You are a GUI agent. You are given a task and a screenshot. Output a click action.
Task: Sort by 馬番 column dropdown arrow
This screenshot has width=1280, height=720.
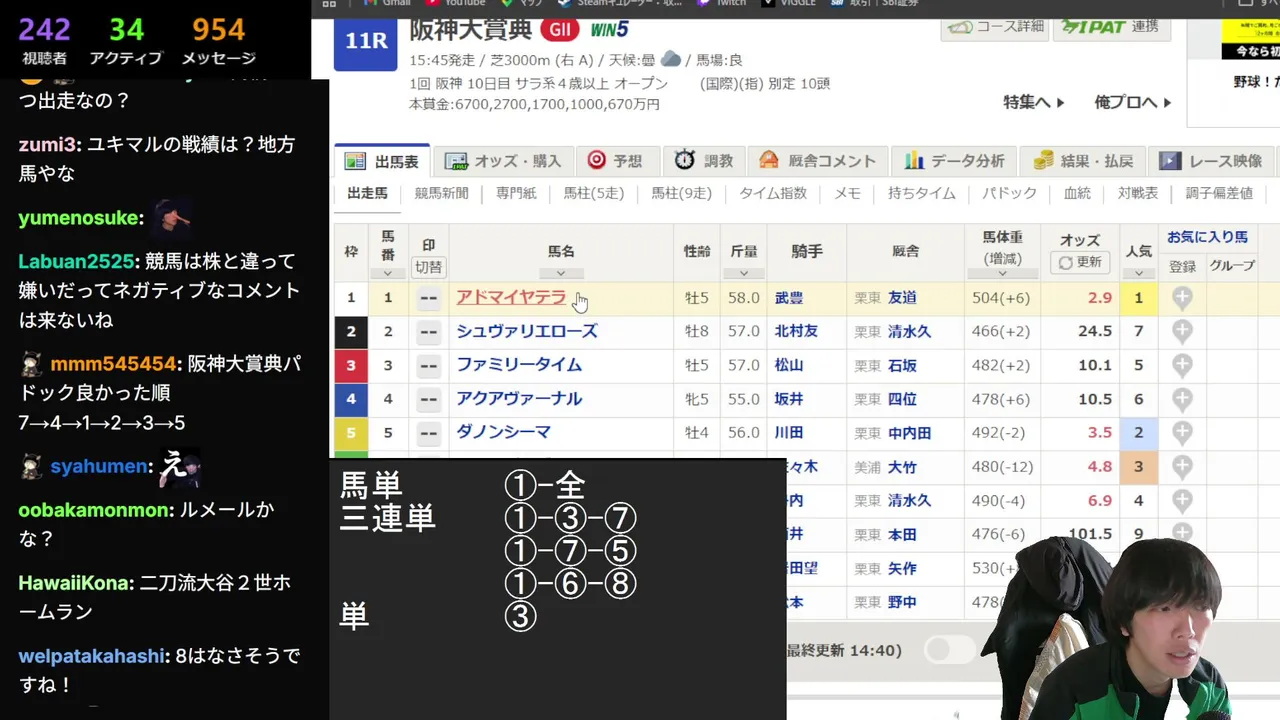click(388, 273)
